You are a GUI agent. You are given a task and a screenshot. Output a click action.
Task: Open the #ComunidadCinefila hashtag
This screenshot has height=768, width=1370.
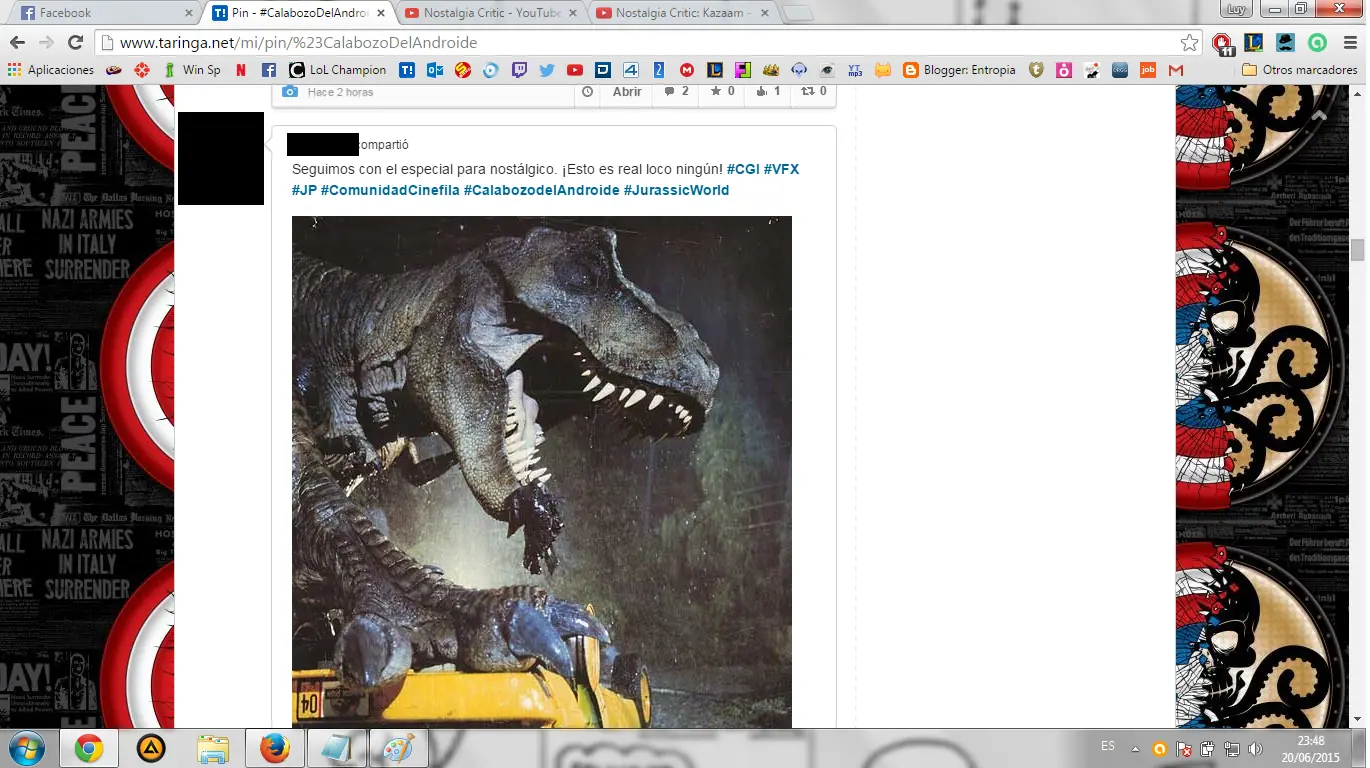coord(390,190)
